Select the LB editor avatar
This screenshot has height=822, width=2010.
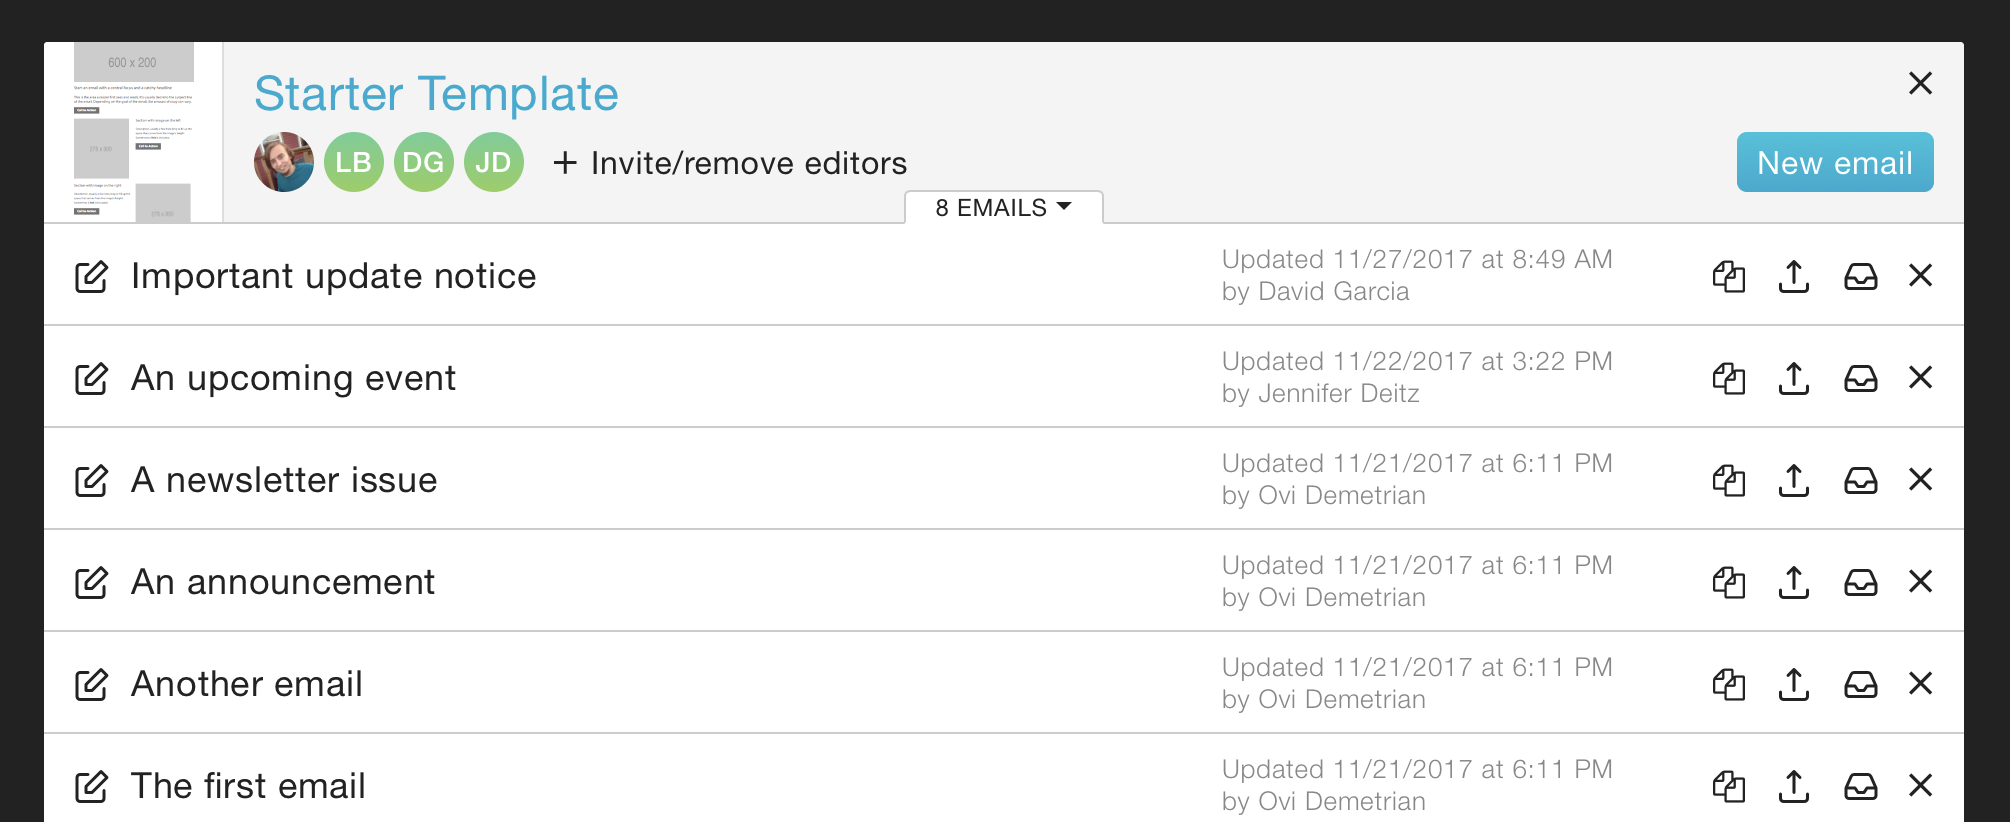pyautogui.click(x=354, y=162)
